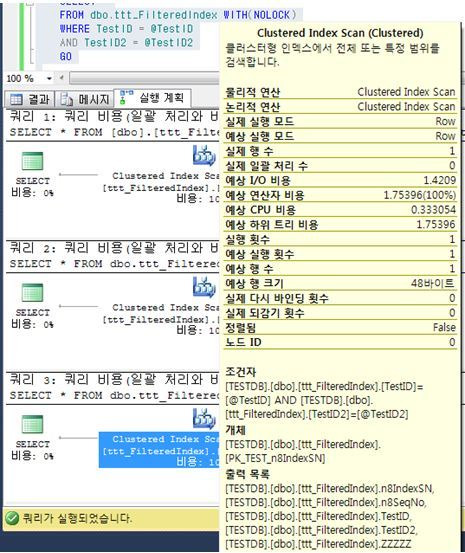Click the 예상 CPU 비용 value 0.333054
Viewport: 465px width, 553px height.
(x=433, y=210)
